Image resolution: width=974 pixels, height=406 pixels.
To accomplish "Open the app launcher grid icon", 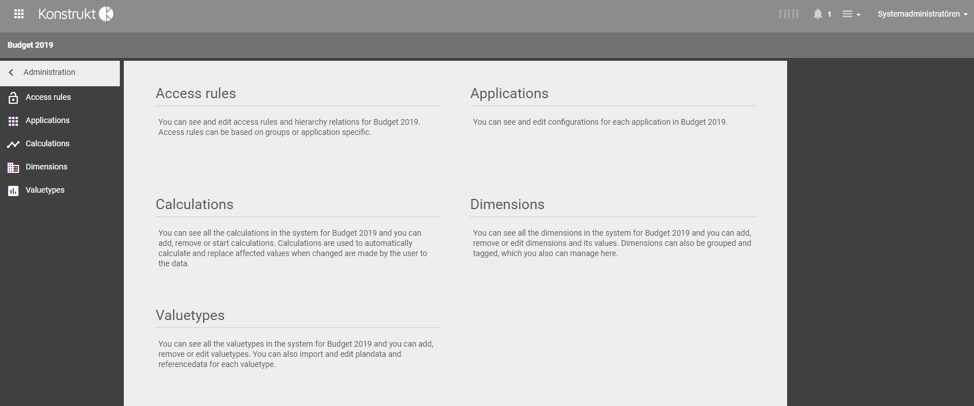I will coord(19,14).
